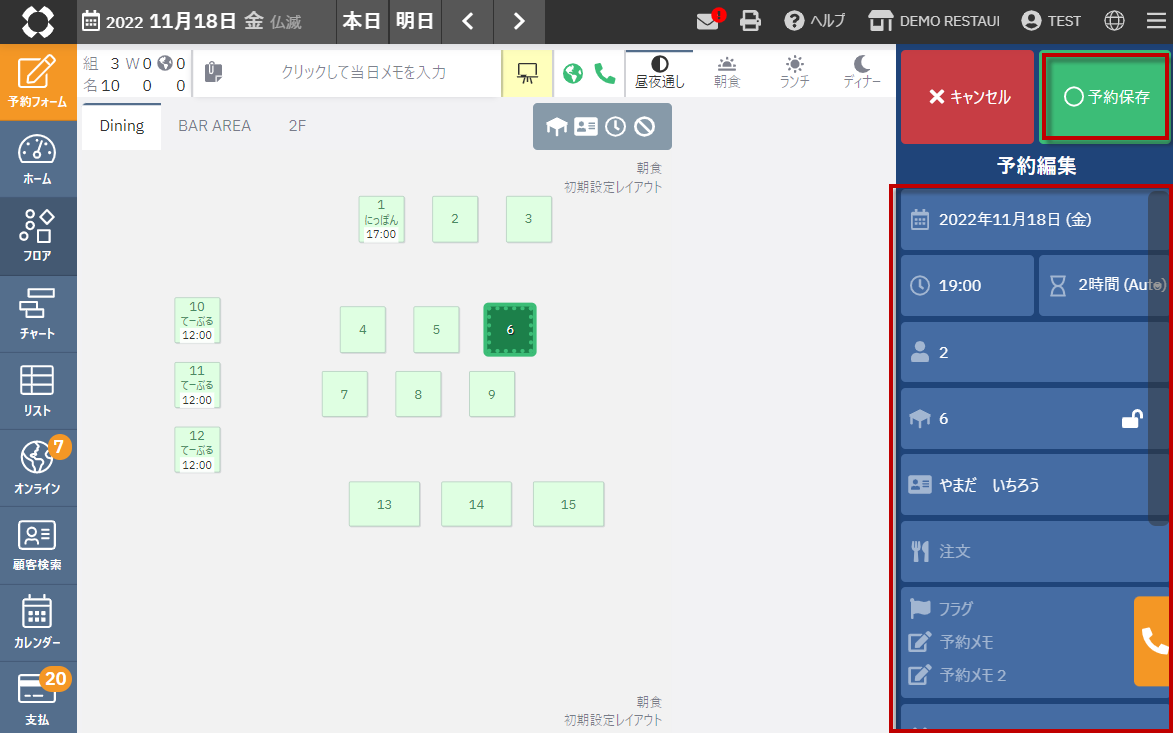Click the globe language icon
Image resolution: width=1173 pixels, height=733 pixels.
point(1115,21)
